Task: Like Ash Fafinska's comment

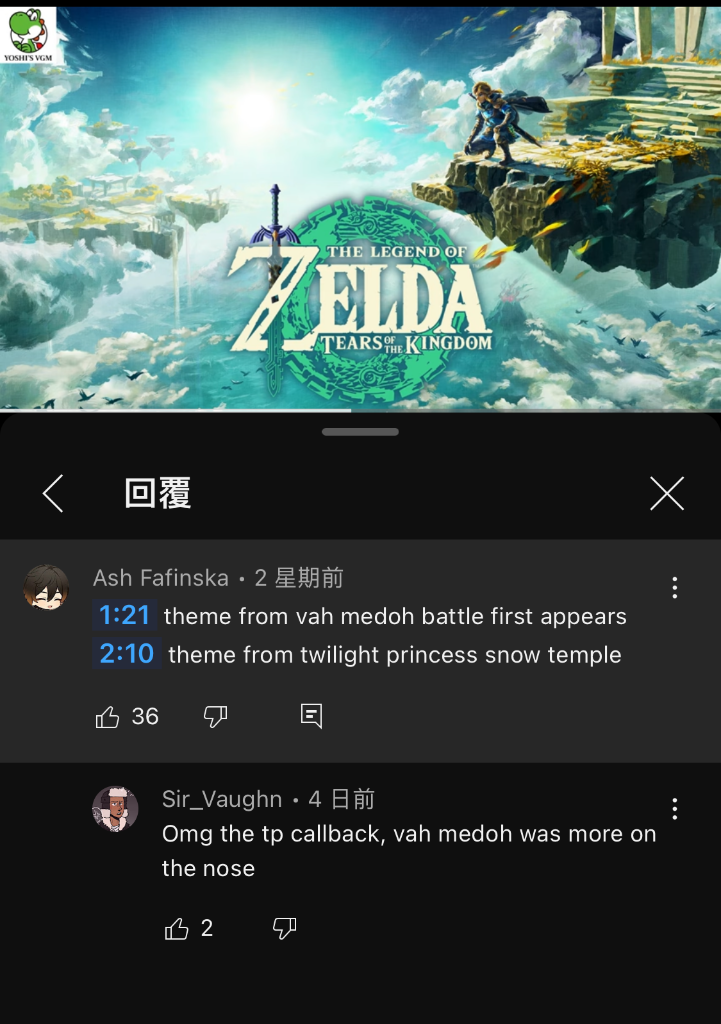Action: pyautogui.click(x=107, y=716)
